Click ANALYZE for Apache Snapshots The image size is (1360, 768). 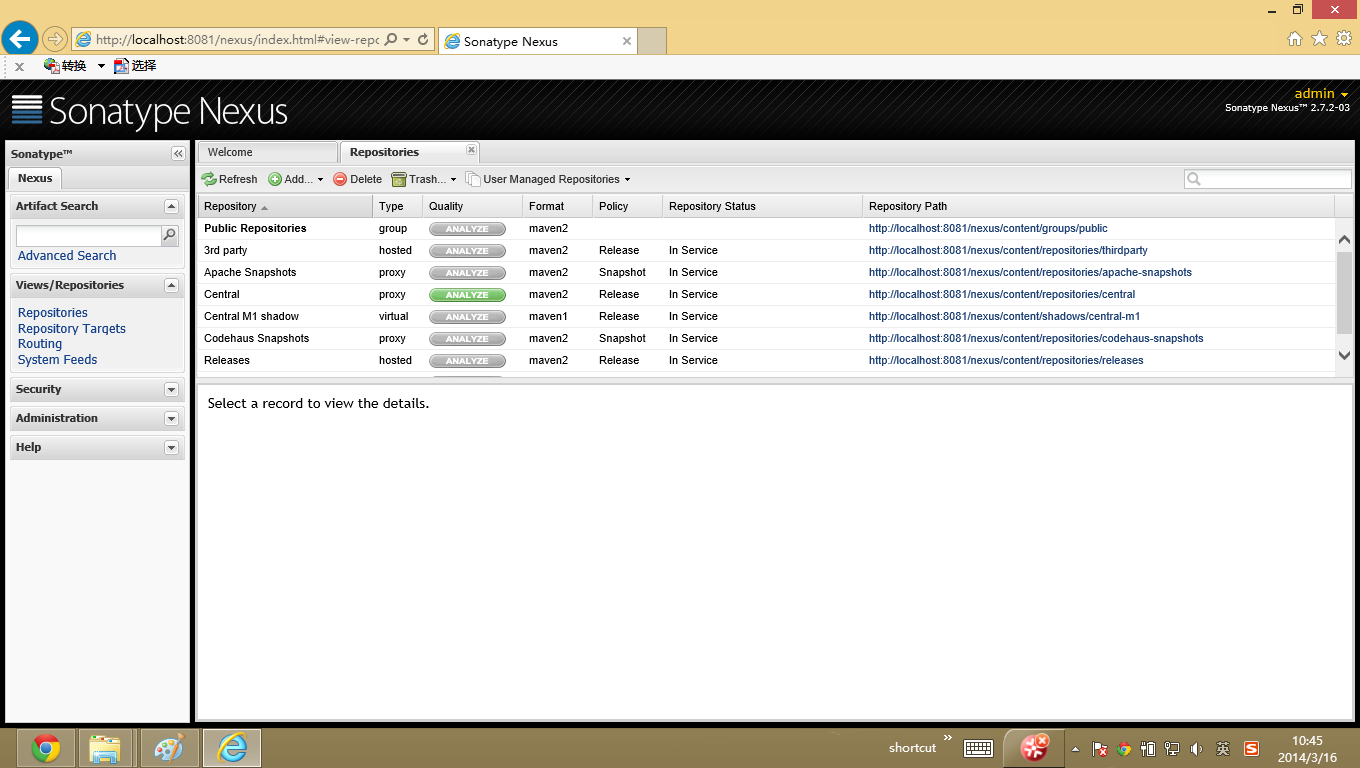[x=467, y=273]
